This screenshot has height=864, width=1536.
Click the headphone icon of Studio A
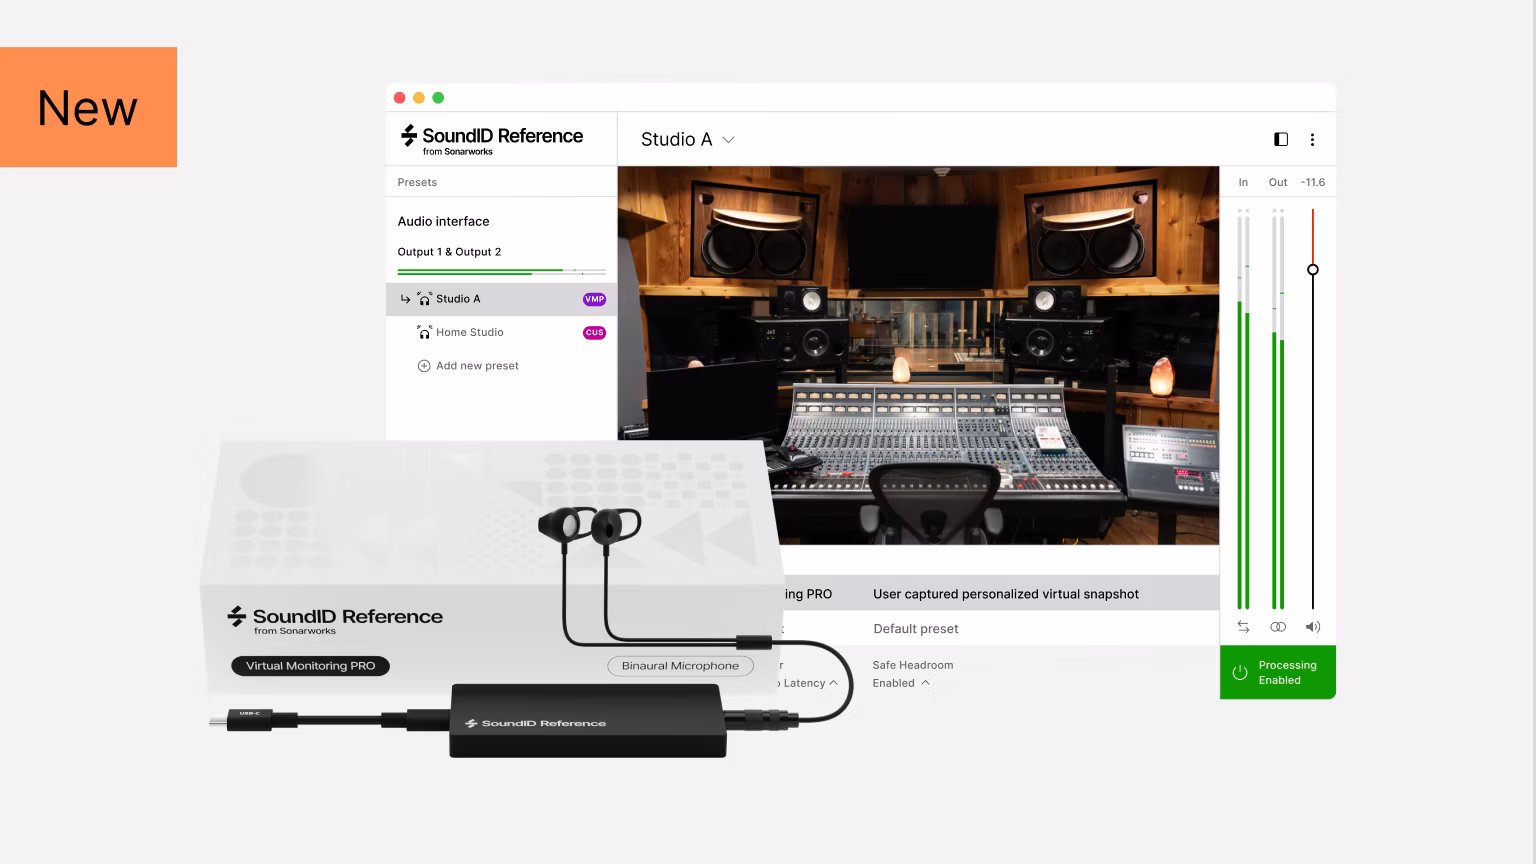click(424, 299)
